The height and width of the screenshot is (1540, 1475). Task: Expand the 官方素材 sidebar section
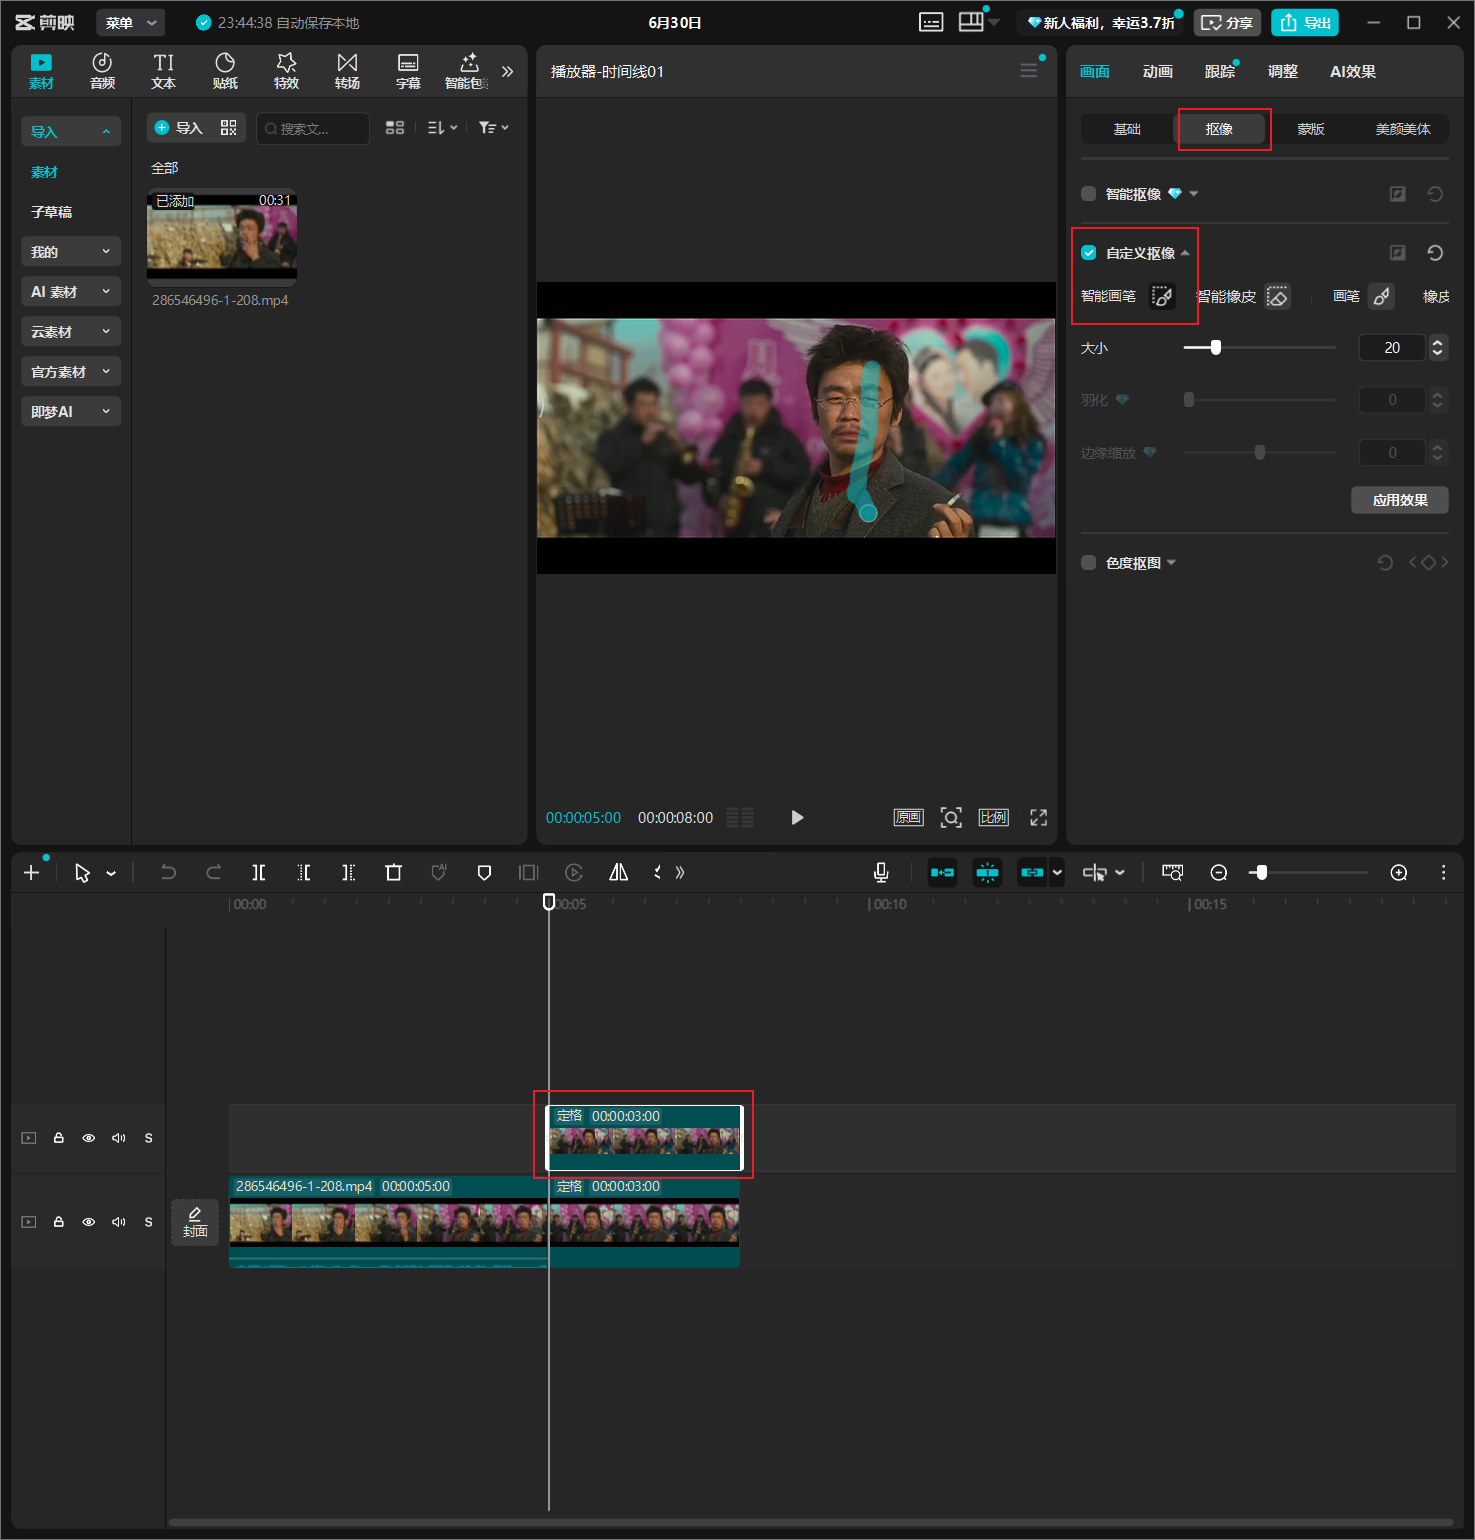pyautogui.click(x=71, y=372)
